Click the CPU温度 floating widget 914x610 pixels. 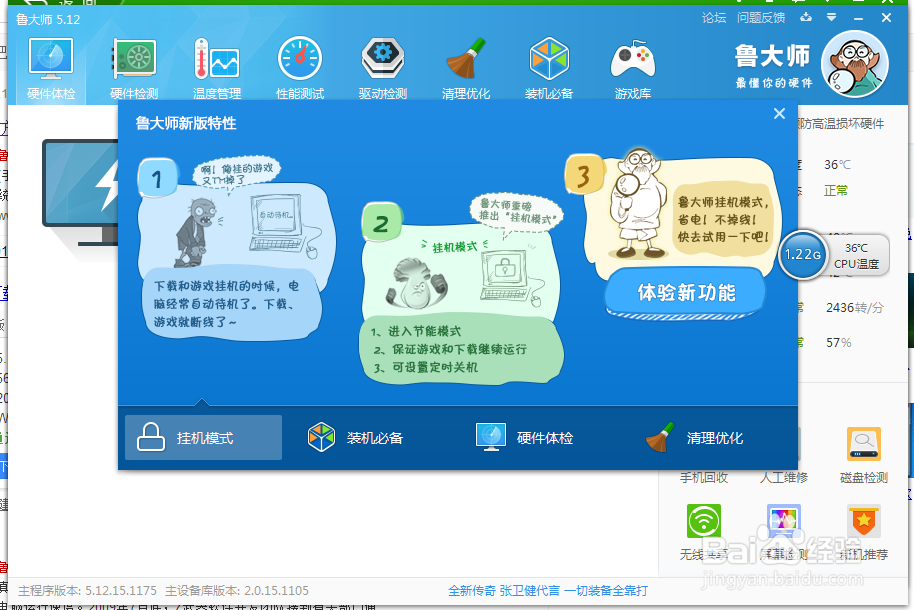coord(856,255)
